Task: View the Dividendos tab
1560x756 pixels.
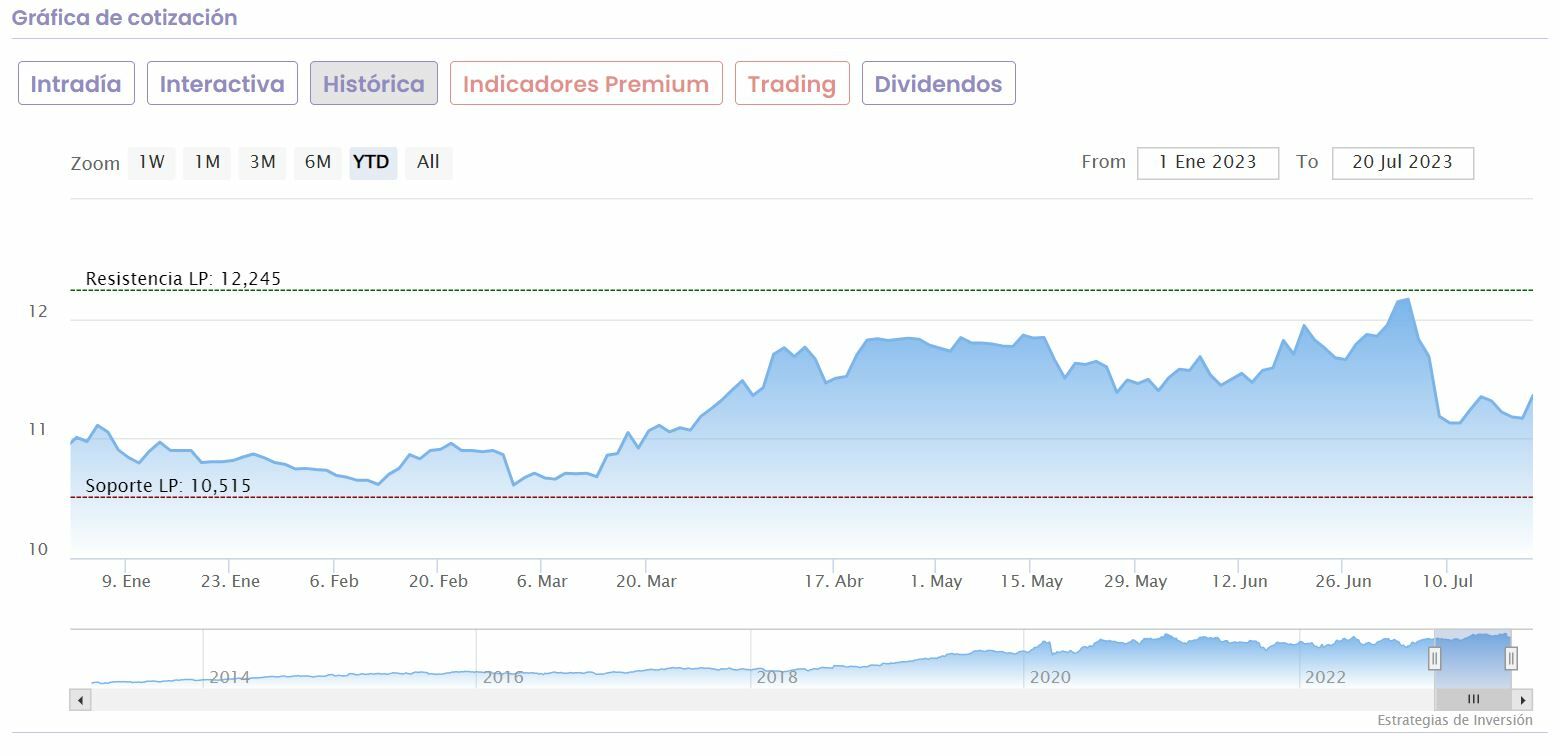Action: (x=938, y=84)
